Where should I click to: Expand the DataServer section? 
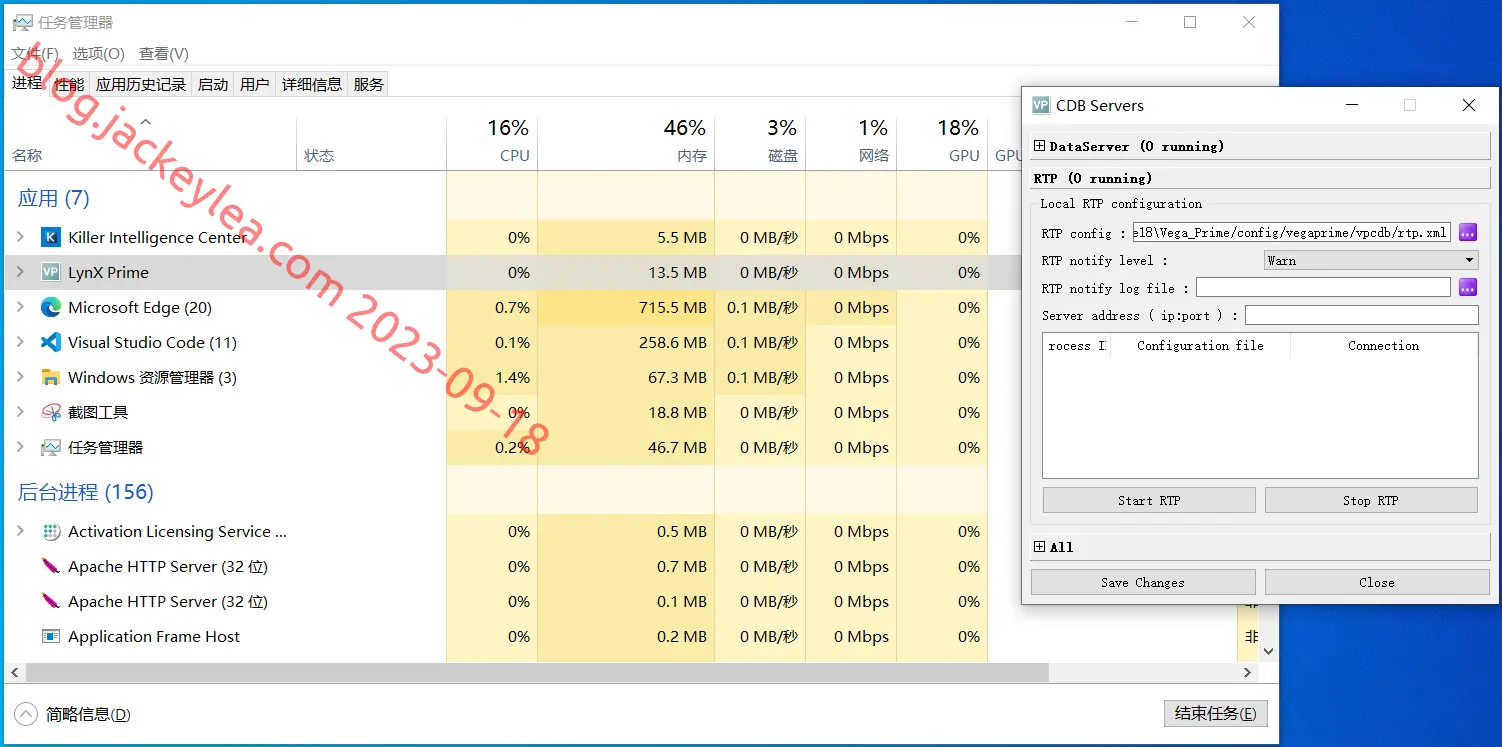coord(1039,146)
